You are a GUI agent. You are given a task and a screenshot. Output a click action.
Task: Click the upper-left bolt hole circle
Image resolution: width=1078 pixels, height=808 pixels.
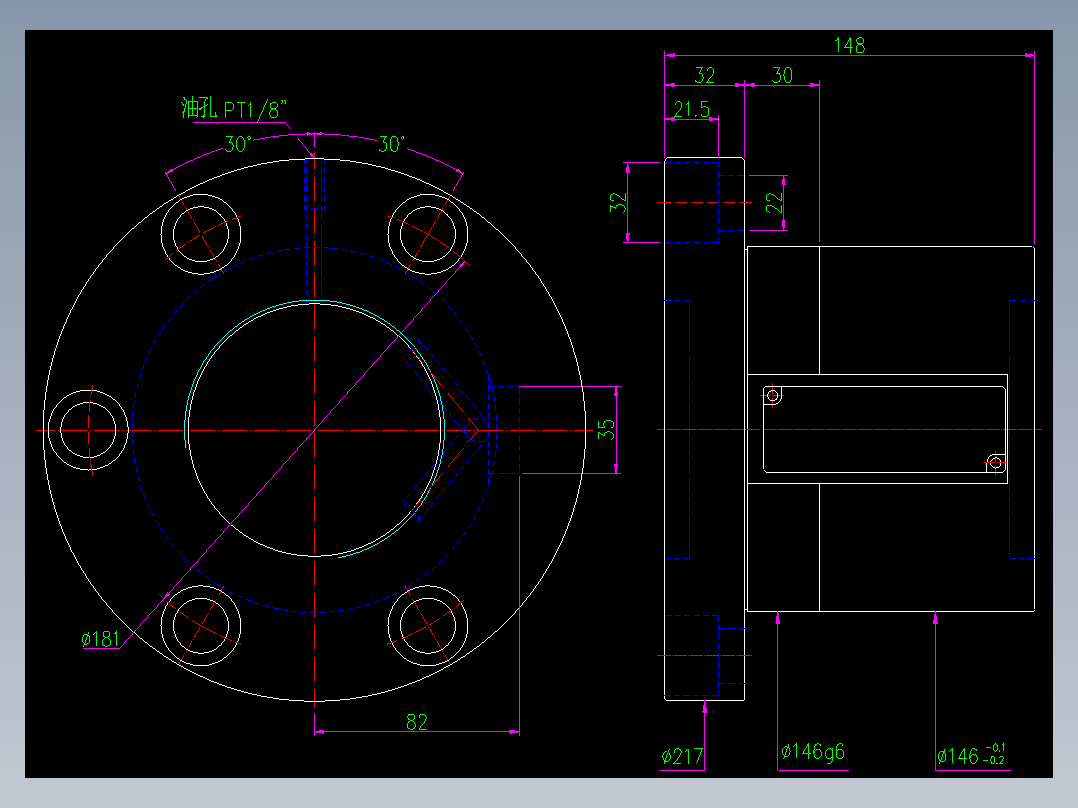point(201,234)
